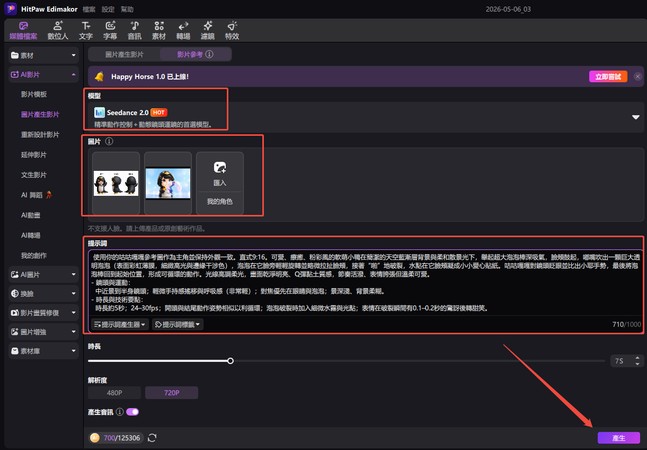Click into the 提示詞 prompt text area

tap(366, 283)
